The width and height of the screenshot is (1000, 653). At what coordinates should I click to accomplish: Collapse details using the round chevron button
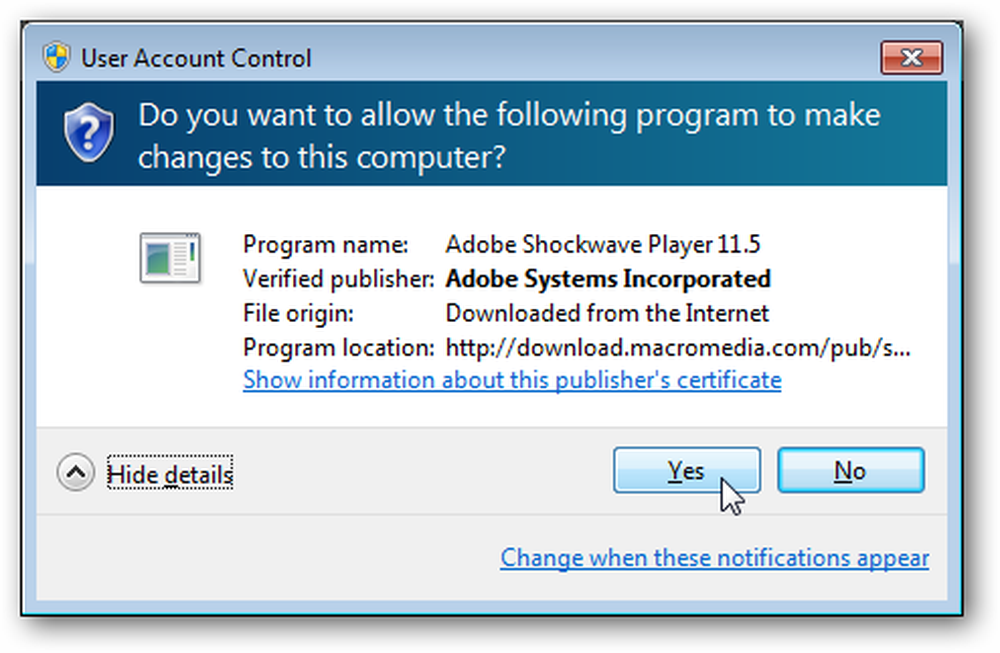click(75, 473)
